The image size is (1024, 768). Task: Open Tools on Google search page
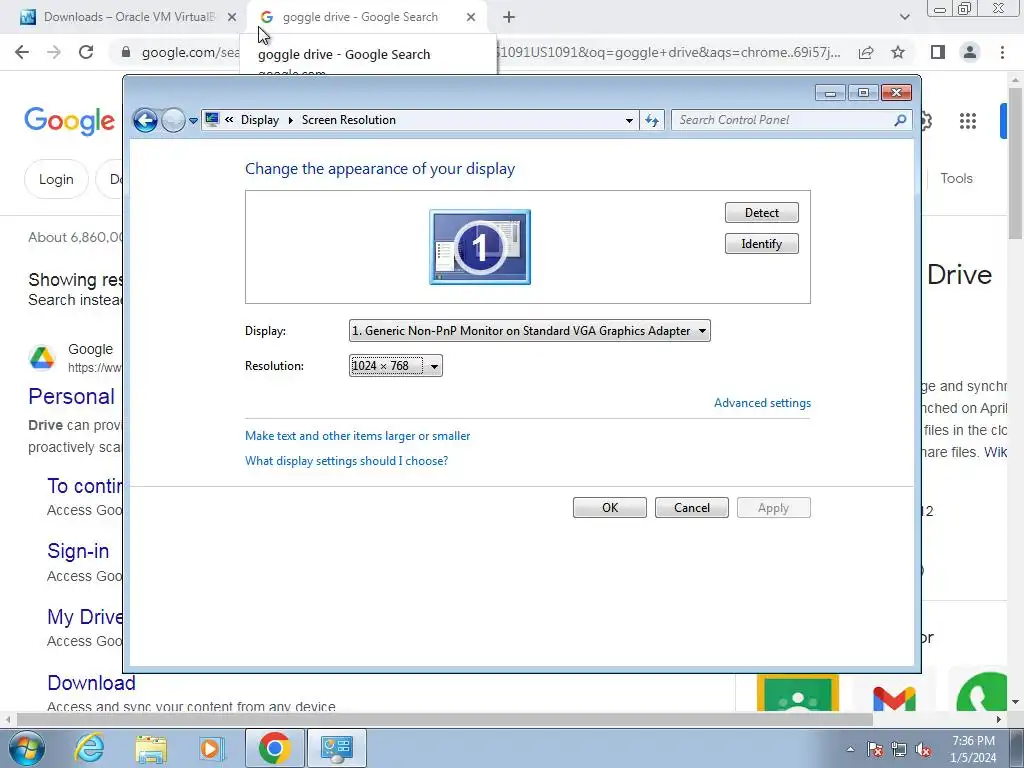(956, 178)
